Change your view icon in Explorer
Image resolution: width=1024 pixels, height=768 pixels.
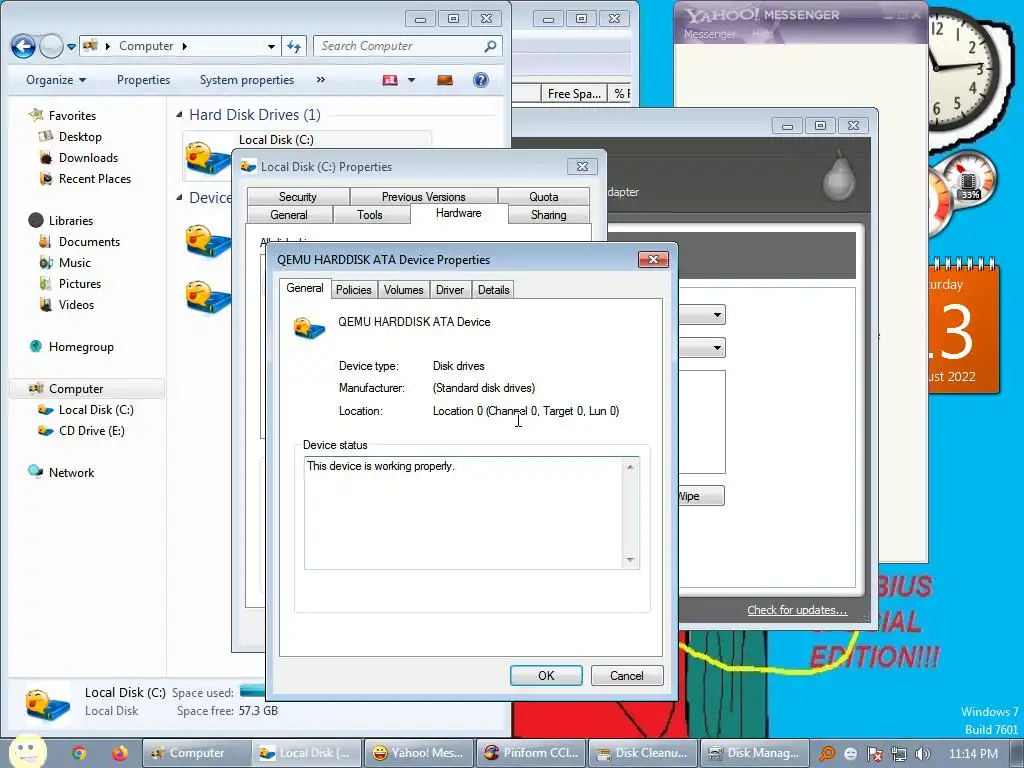pyautogui.click(x=390, y=80)
